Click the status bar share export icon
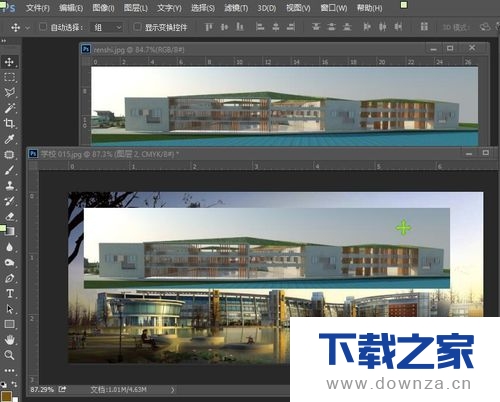Screen dimensions: 500x402 click(62, 389)
